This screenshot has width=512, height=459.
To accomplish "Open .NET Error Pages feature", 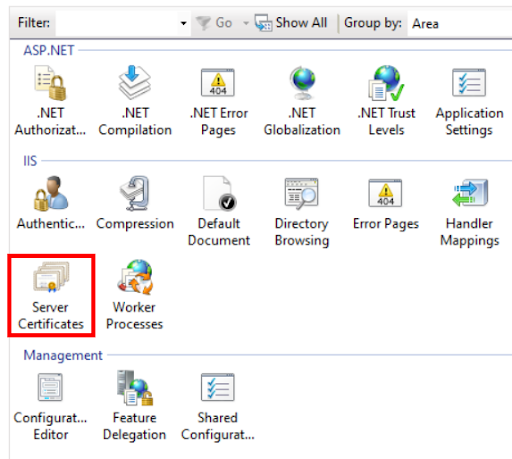I will (218, 101).
